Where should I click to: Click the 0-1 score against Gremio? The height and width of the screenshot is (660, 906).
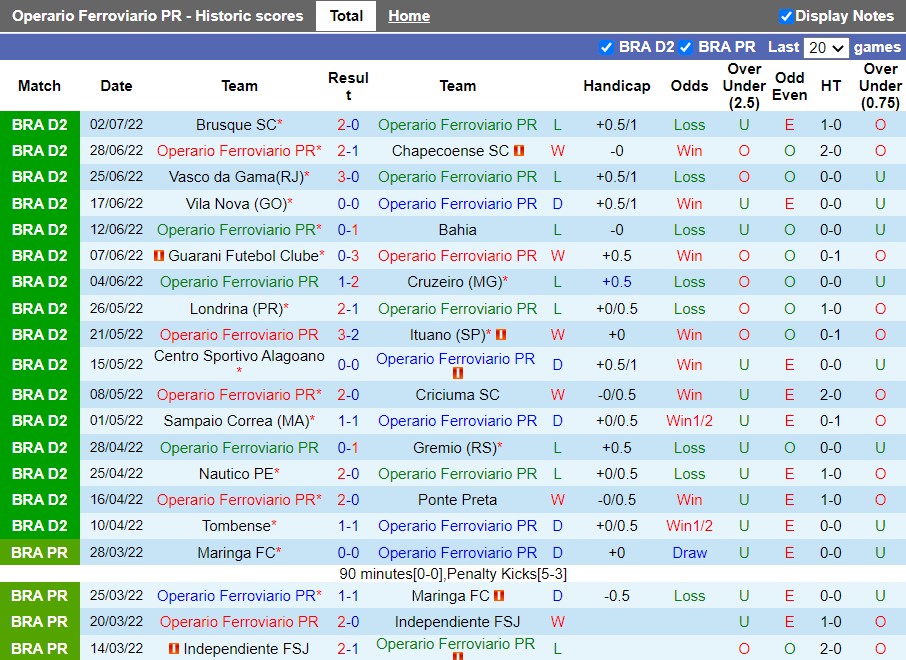point(348,448)
